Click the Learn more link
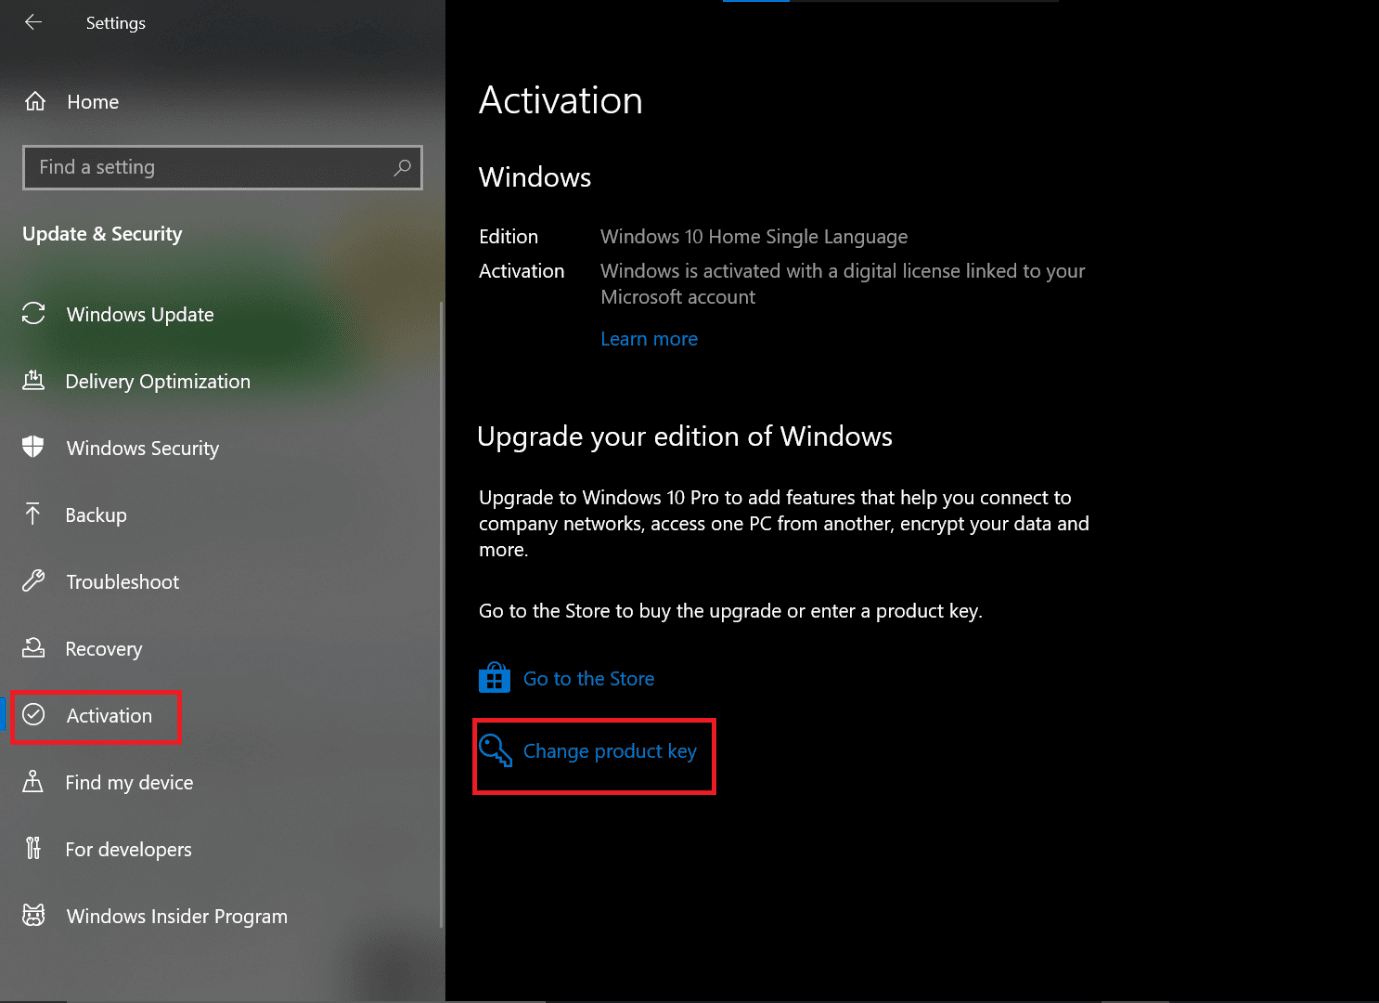The image size is (1379, 1003). coord(649,339)
